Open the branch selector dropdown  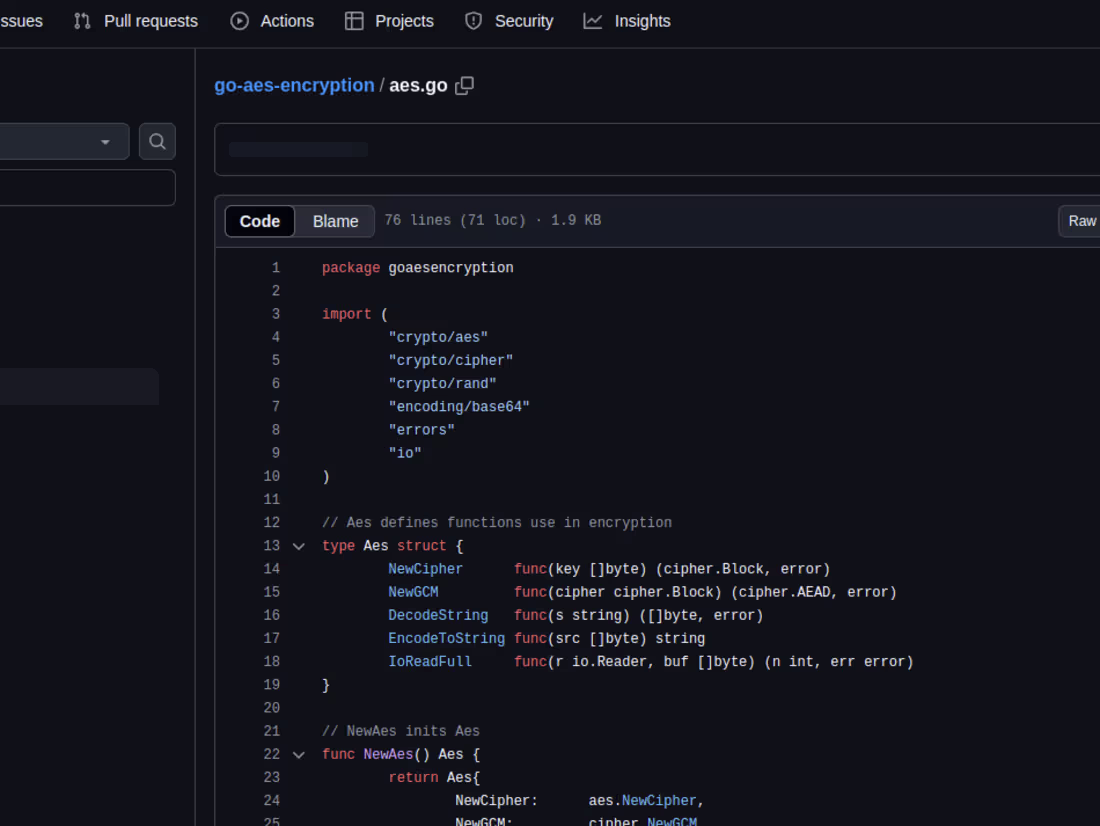point(65,142)
